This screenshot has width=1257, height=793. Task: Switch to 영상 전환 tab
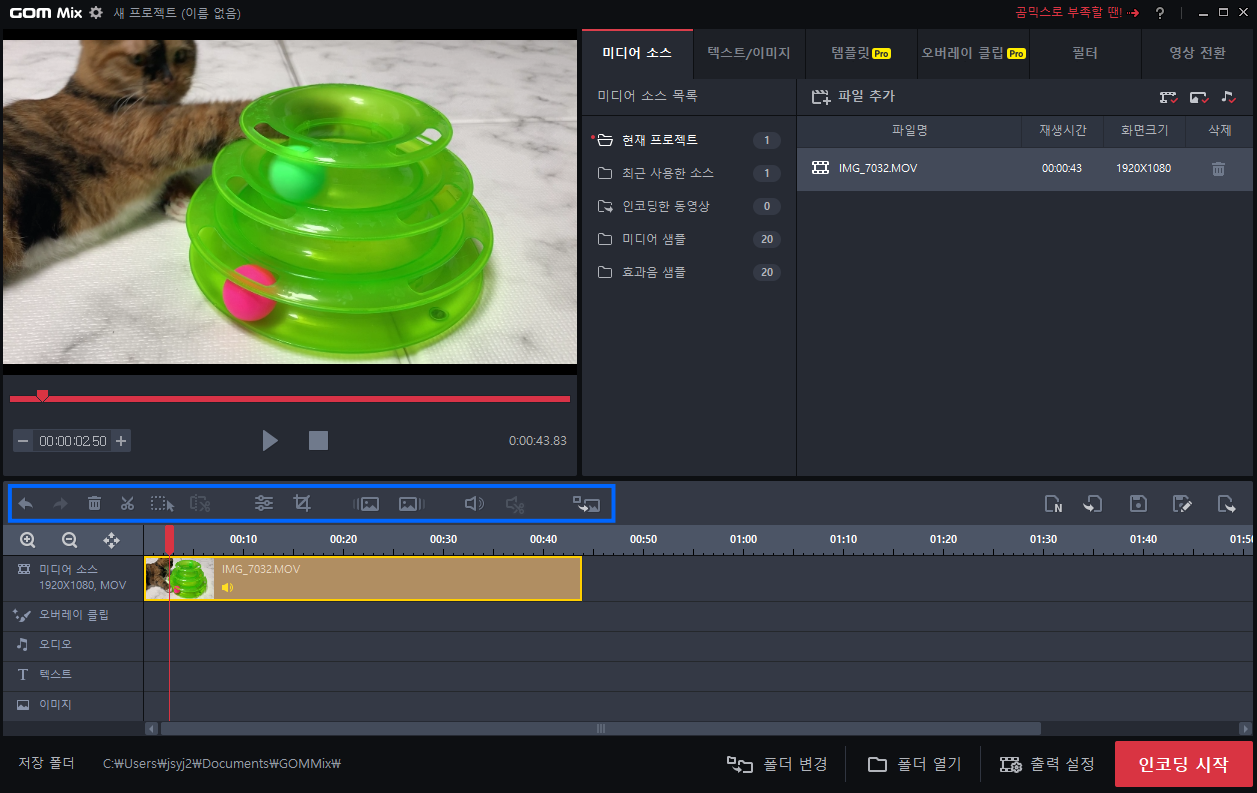[x=1197, y=54]
